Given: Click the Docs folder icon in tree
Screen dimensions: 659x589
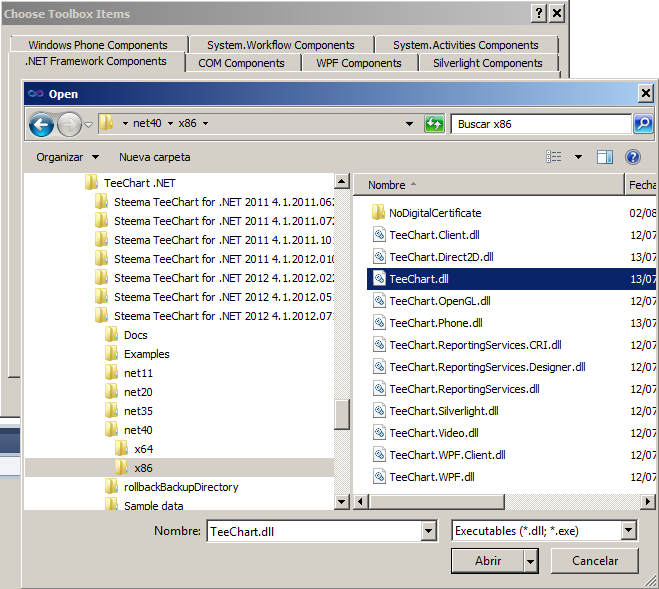Looking at the screenshot, I should (x=111, y=334).
